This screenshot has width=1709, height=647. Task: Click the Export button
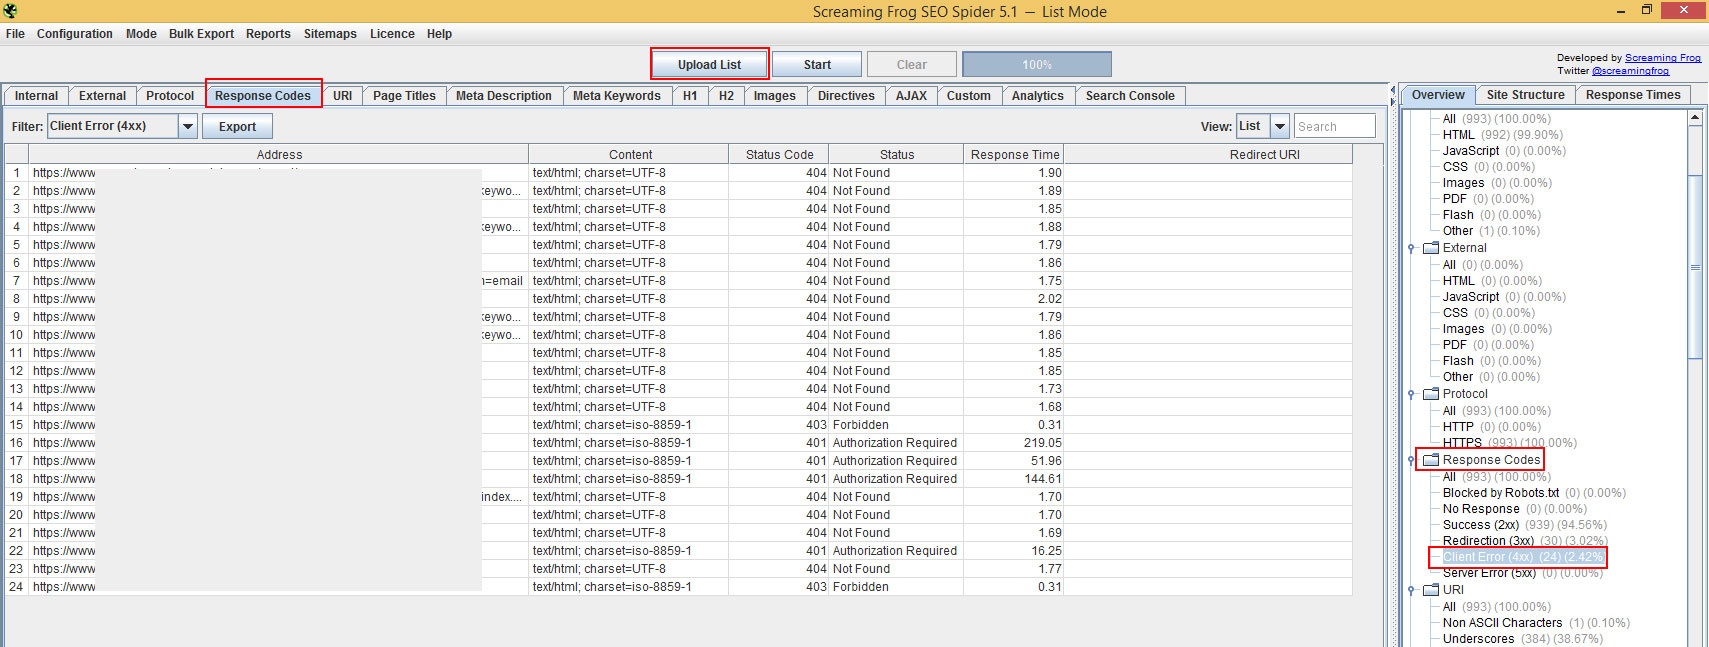pyautogui.click(x=237, y=127)
